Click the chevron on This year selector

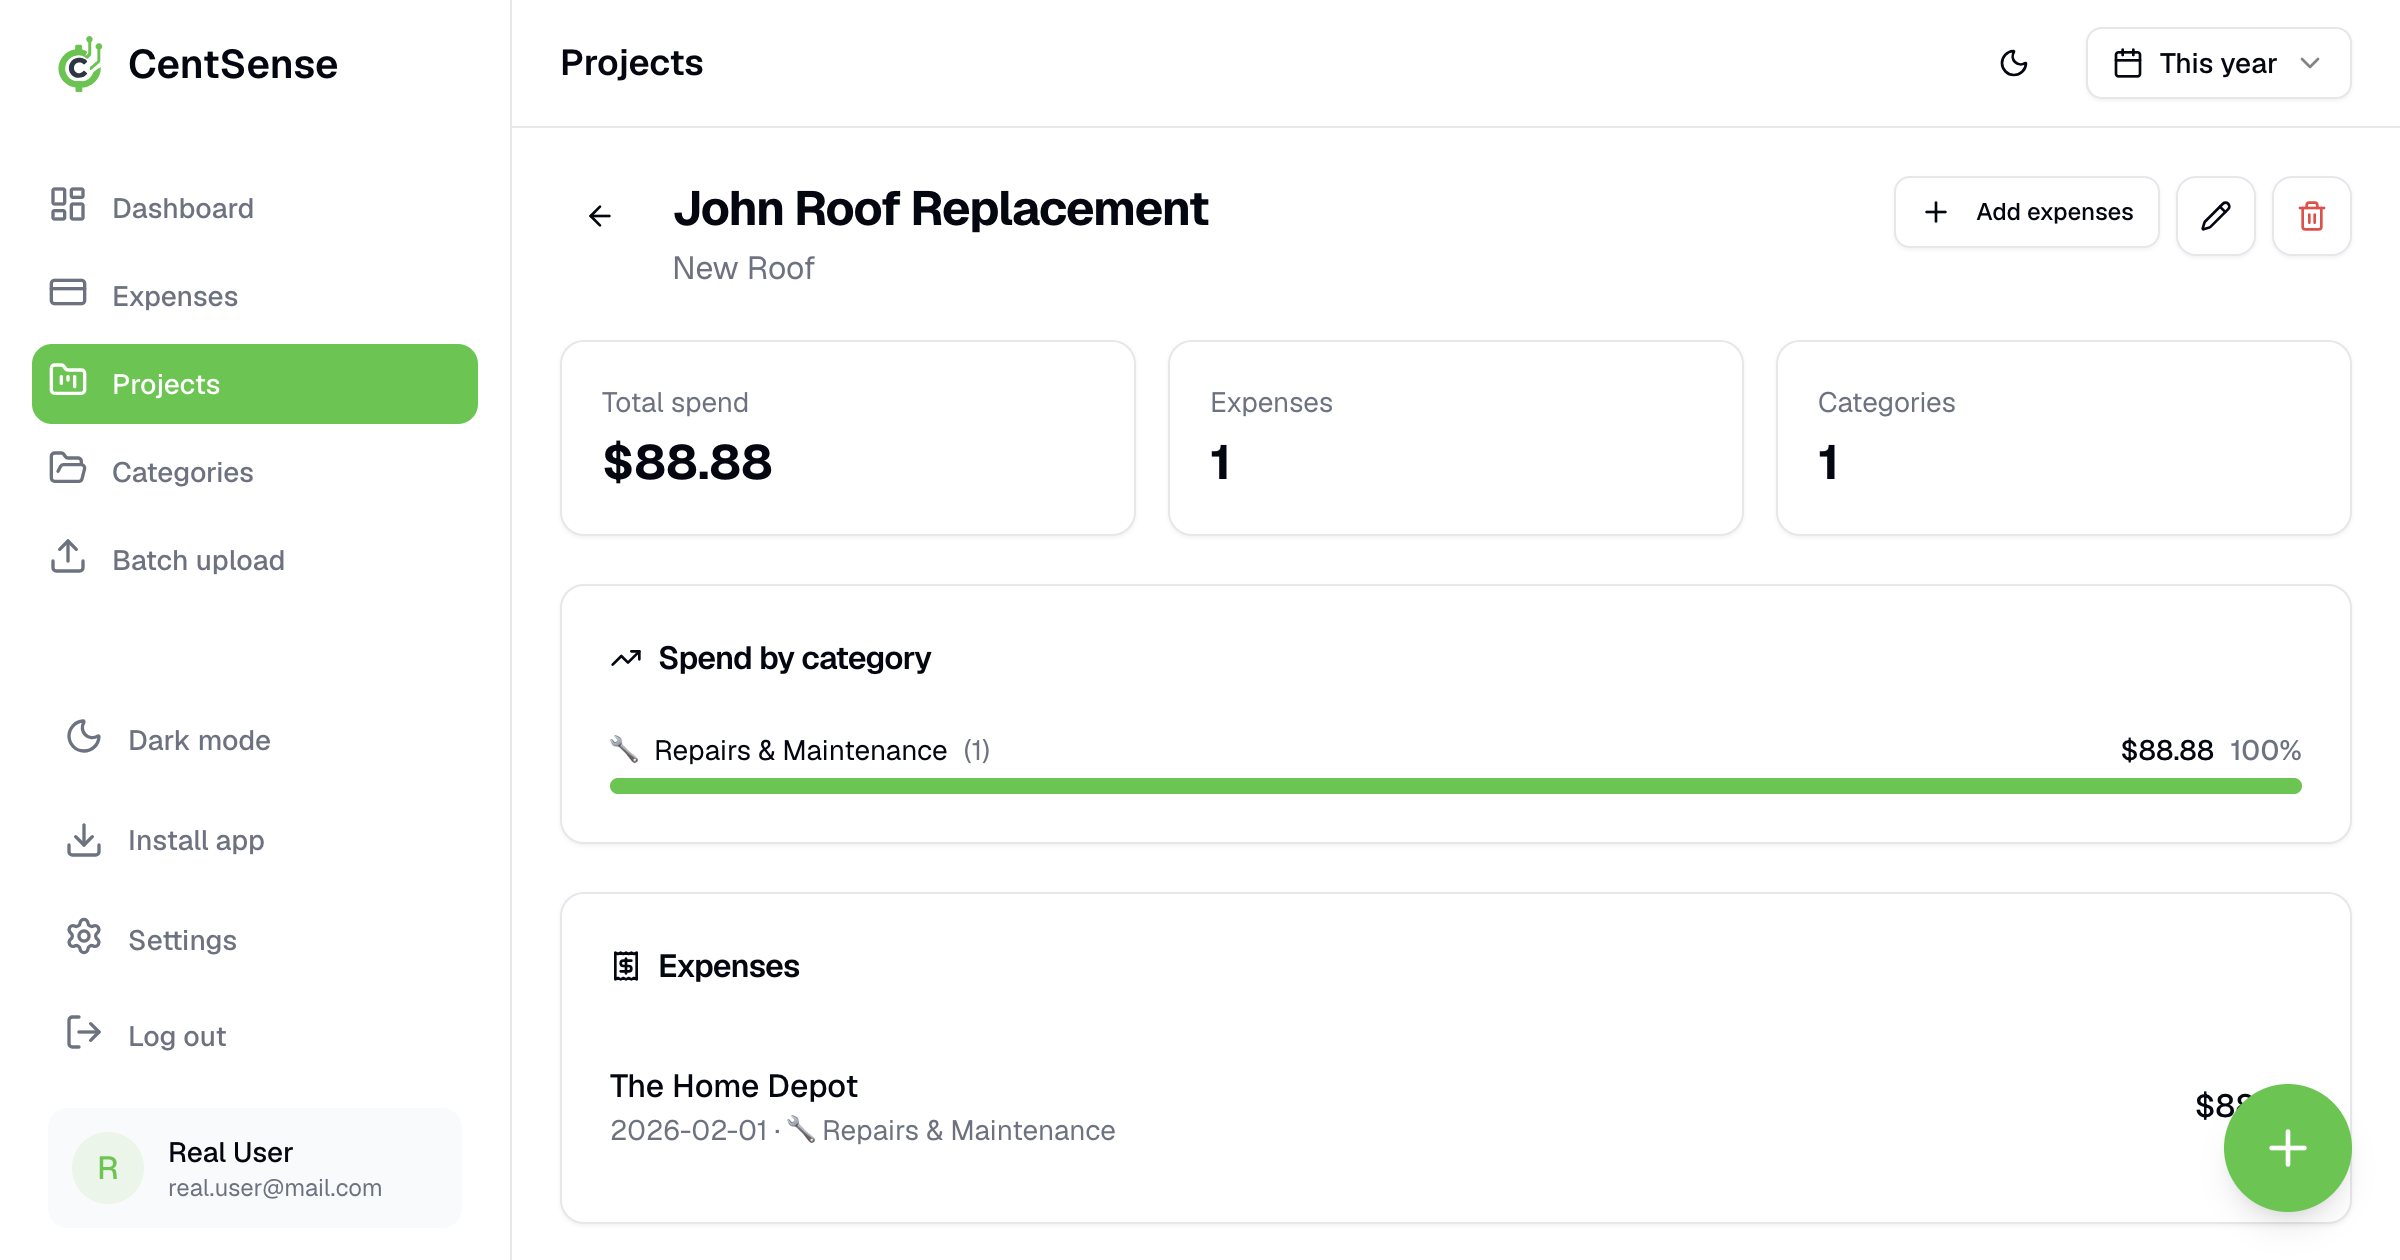pyautogui.click(x=2310, y=63)
